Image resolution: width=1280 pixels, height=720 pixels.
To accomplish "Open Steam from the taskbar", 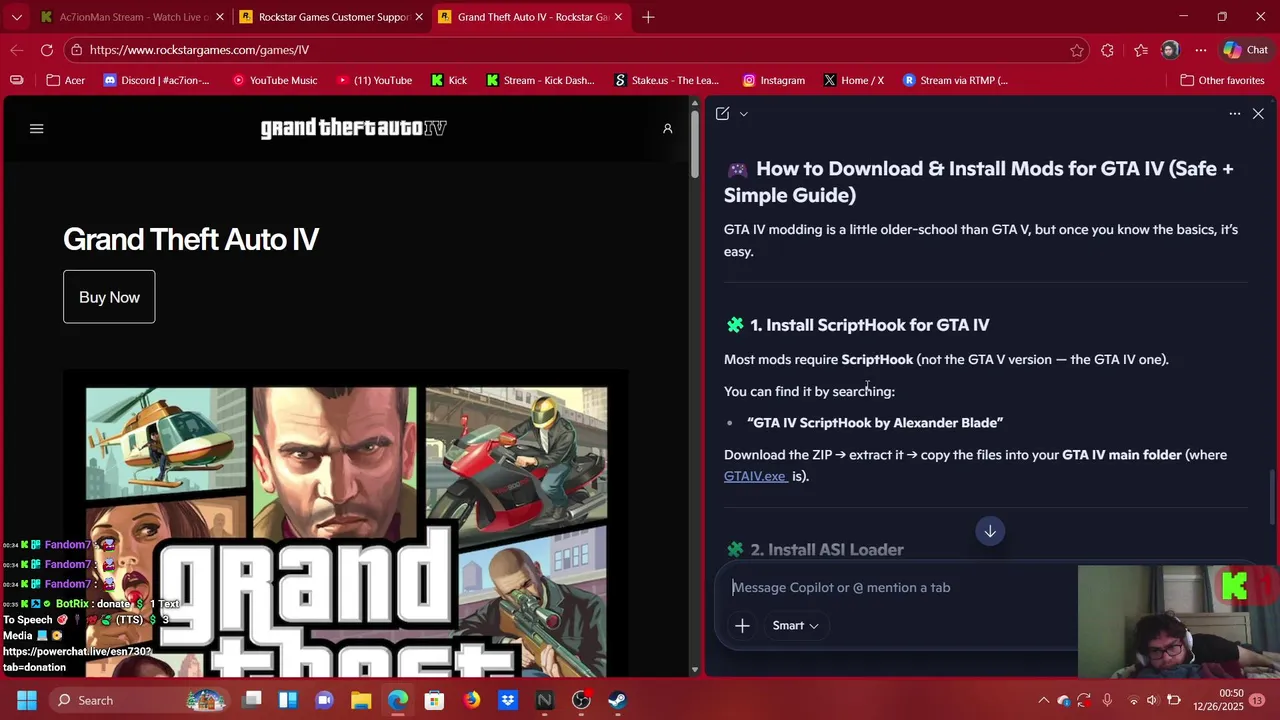I will click(x=617, y=700).
